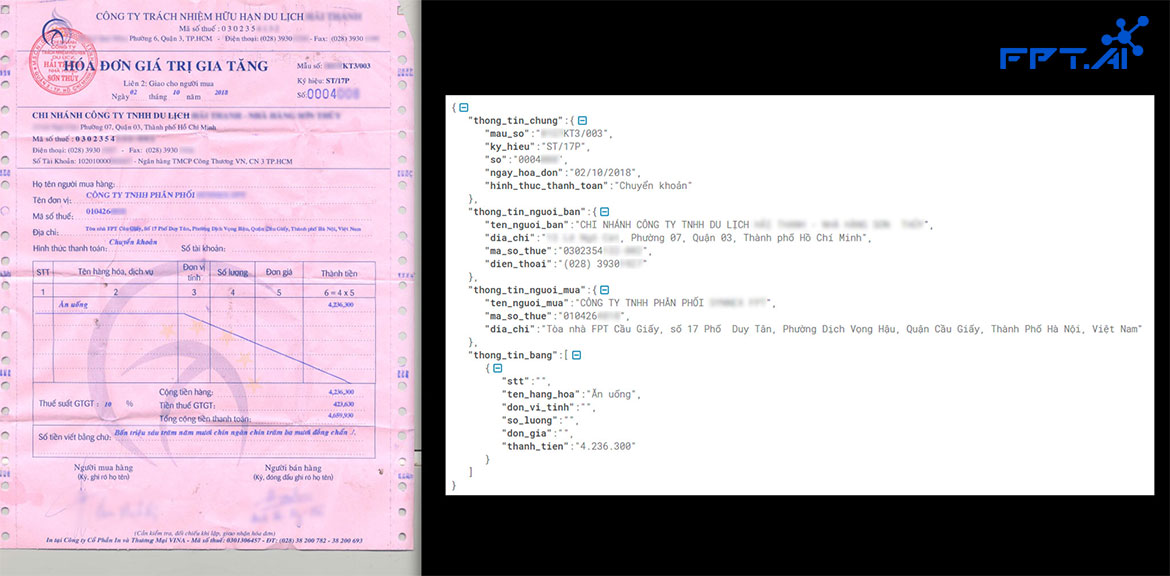Select the "ten_nguoi_mua" key
Image resolution: width=1170 pixels, height=576 pixels.
(527, 302)
